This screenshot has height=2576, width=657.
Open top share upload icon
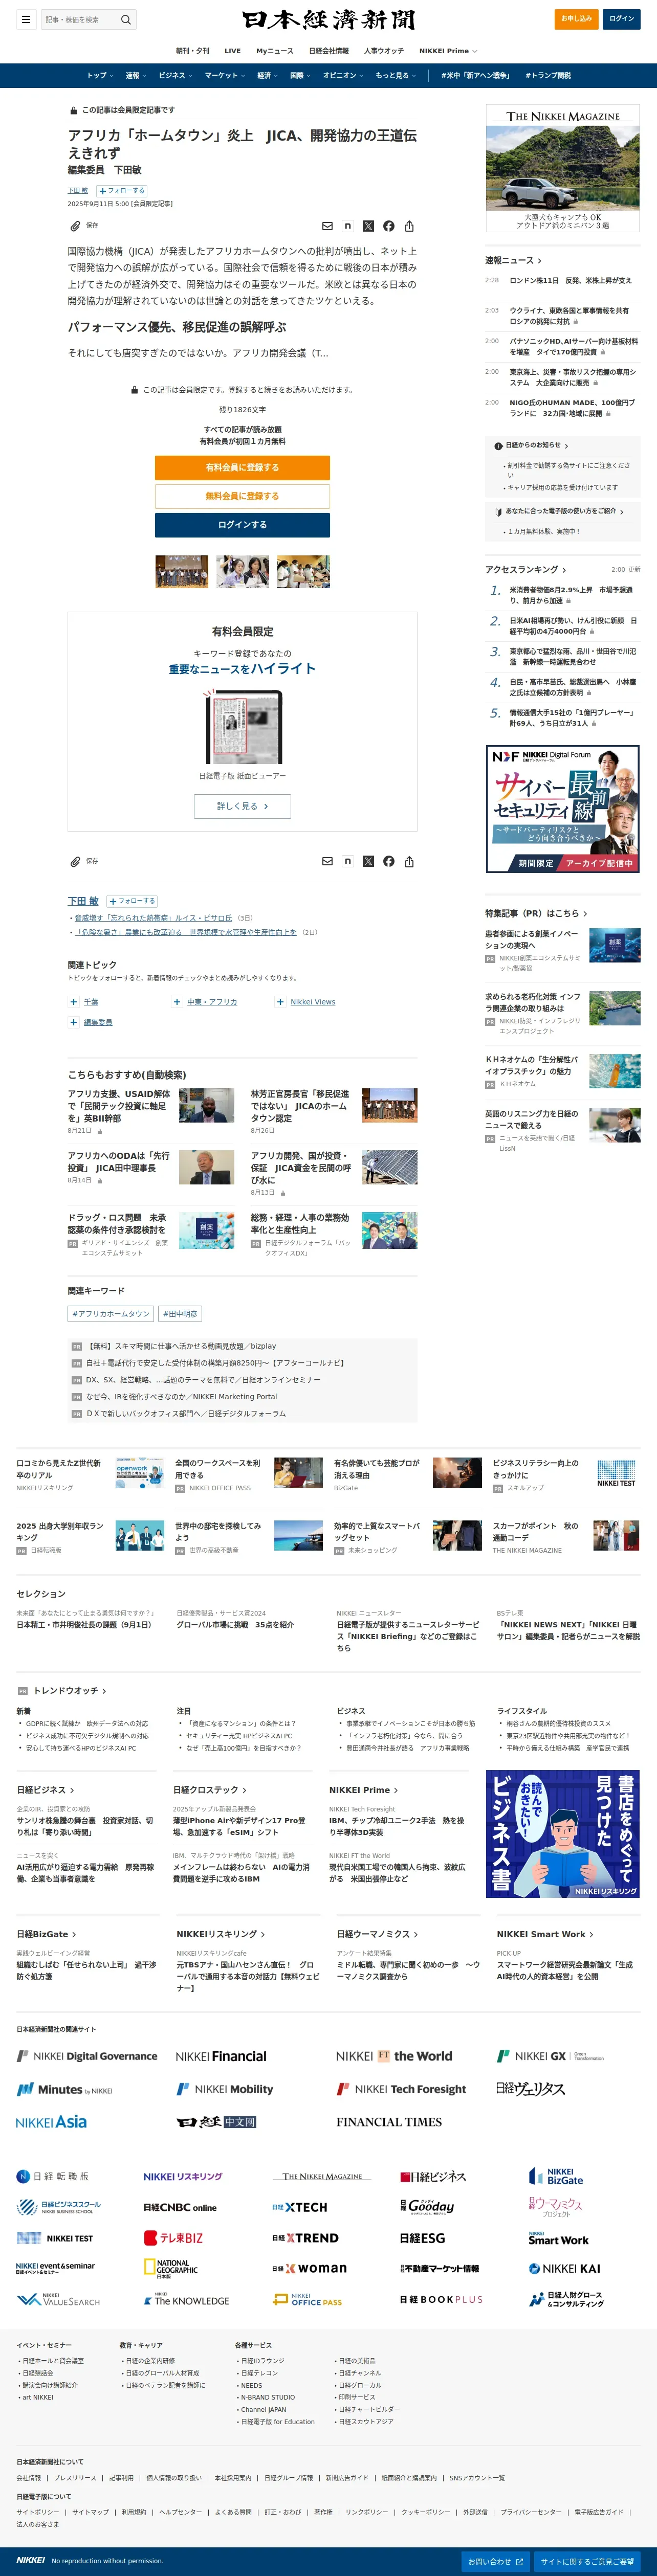click(x=409, y=226)
